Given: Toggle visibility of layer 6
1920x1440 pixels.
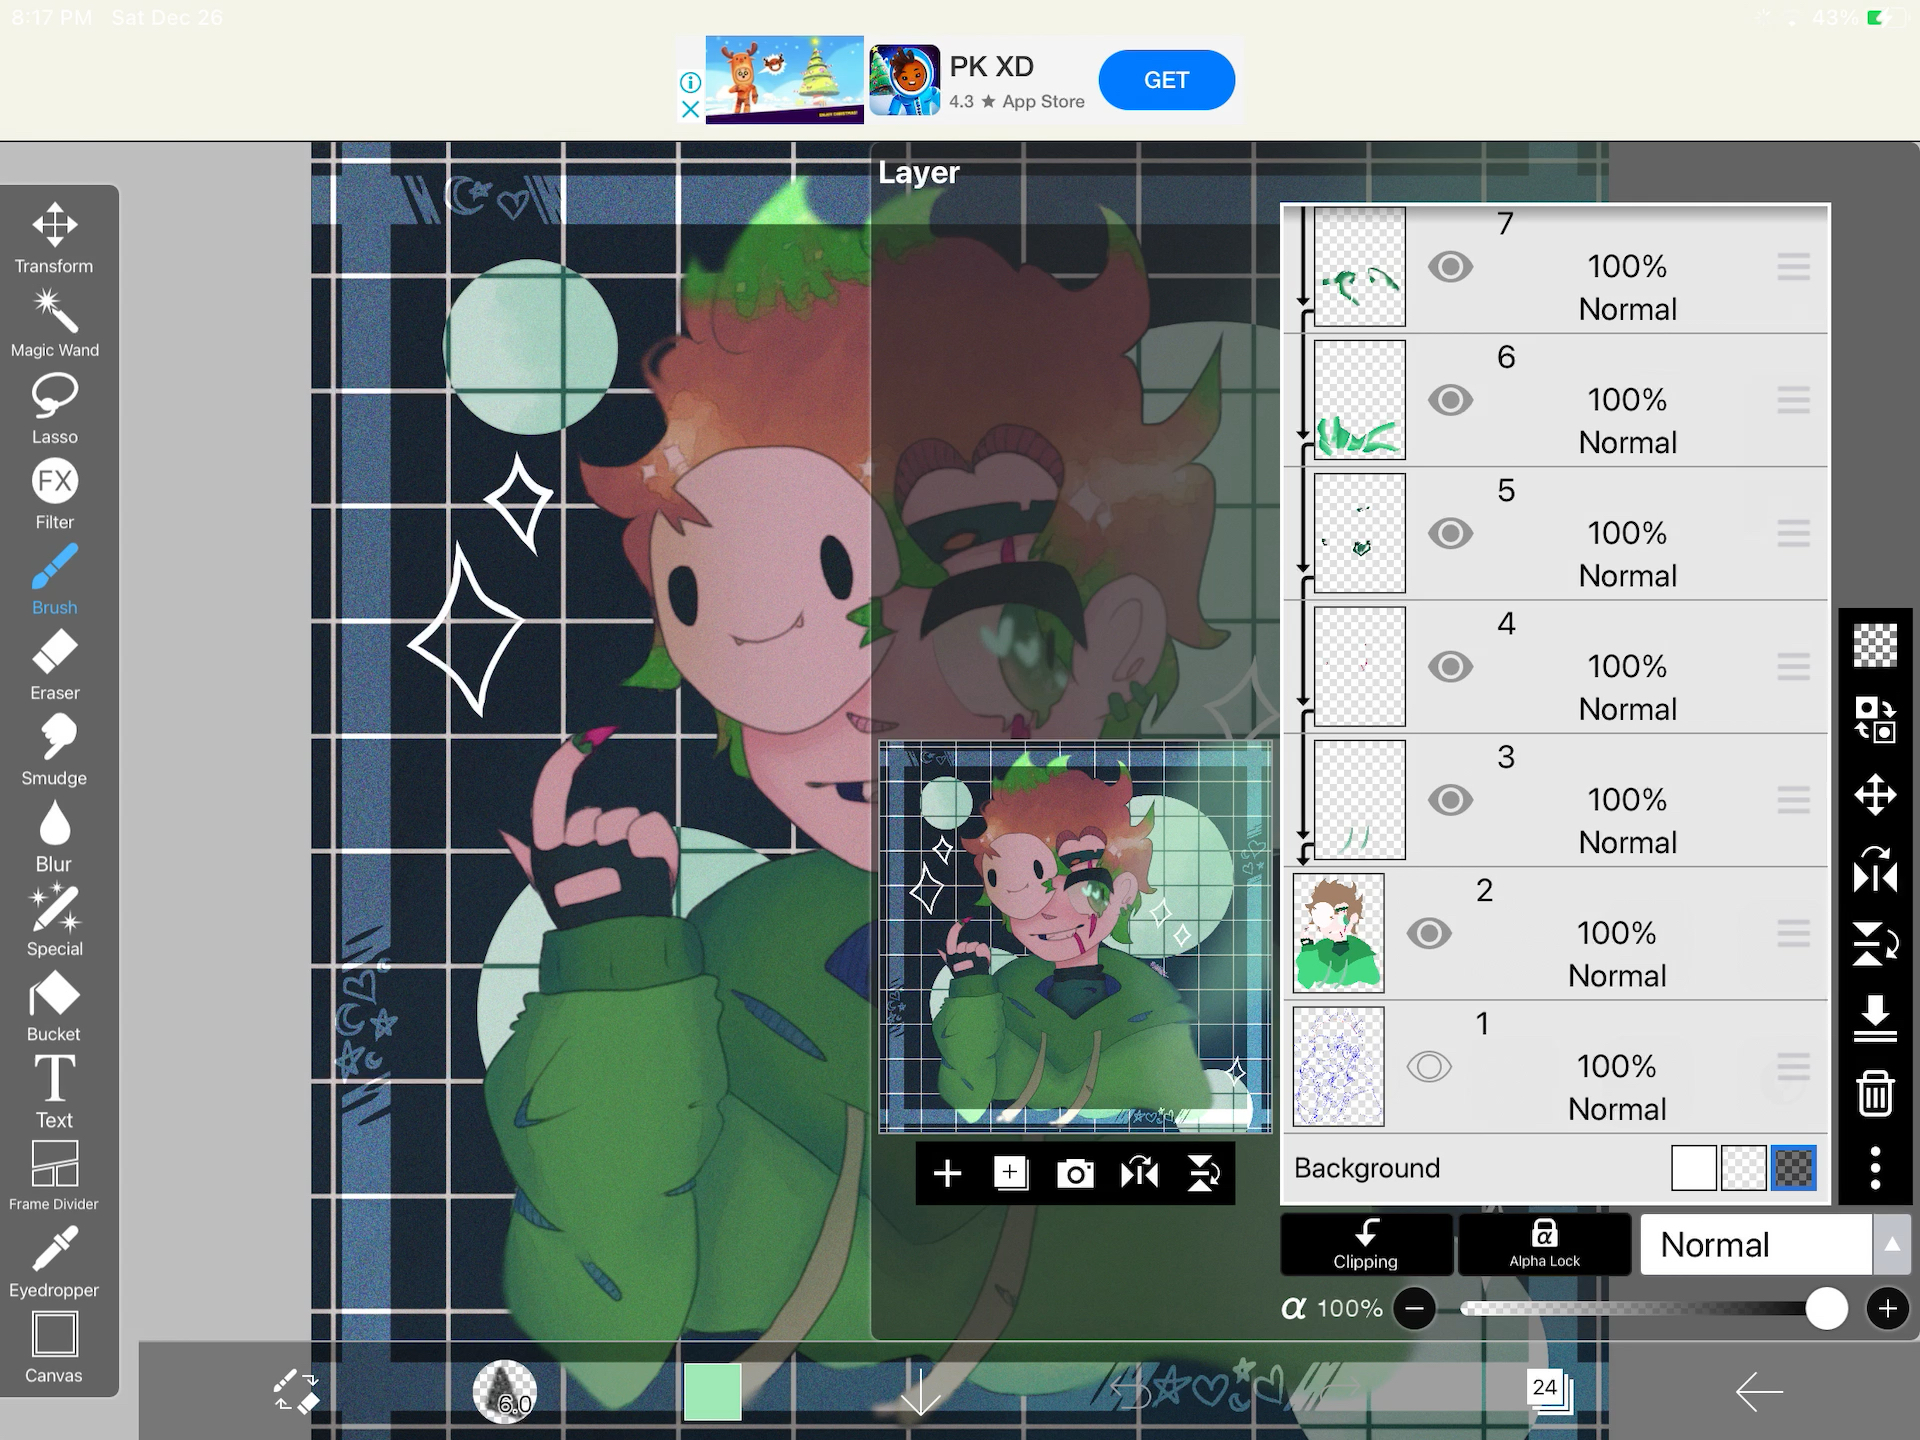Looking at the screenshot, I should [x=1450, y=400].
